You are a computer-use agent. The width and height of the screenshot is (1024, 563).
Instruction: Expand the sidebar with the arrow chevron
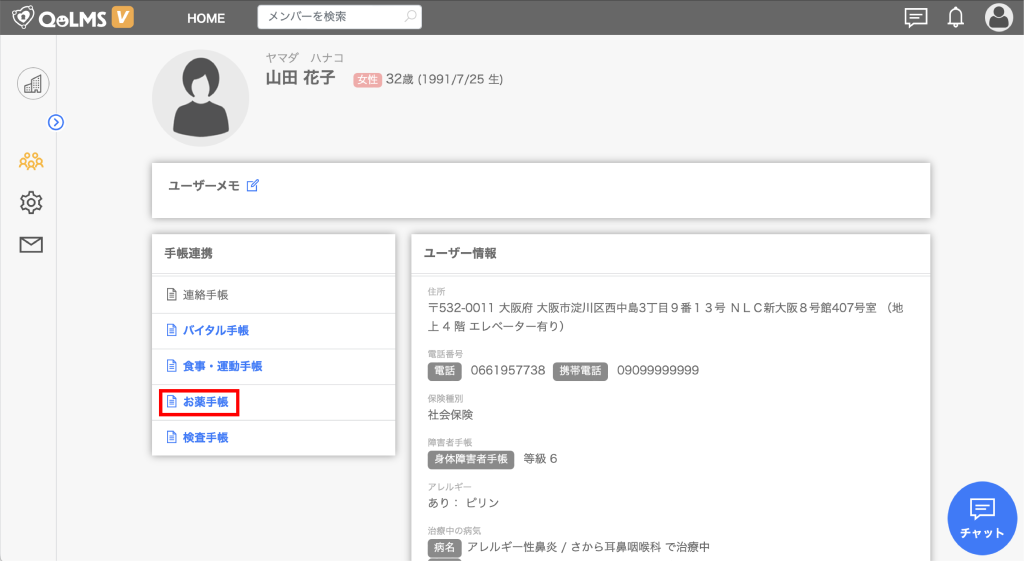[56, 122]
